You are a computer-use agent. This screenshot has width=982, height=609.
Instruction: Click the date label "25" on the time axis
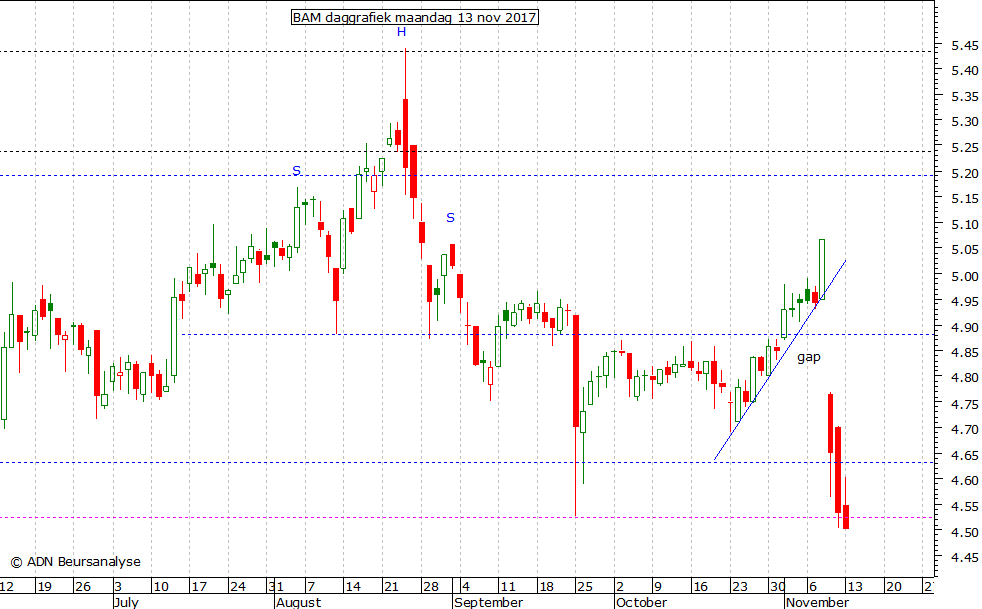tap(585, 587)
